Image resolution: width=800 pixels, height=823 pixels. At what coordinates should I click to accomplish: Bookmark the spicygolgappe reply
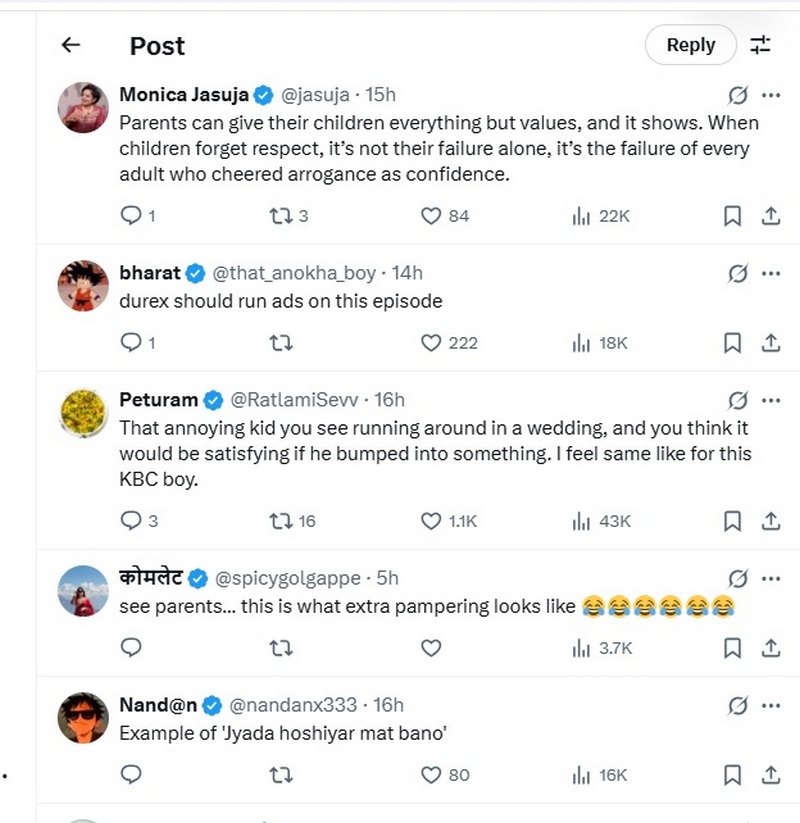732,648
